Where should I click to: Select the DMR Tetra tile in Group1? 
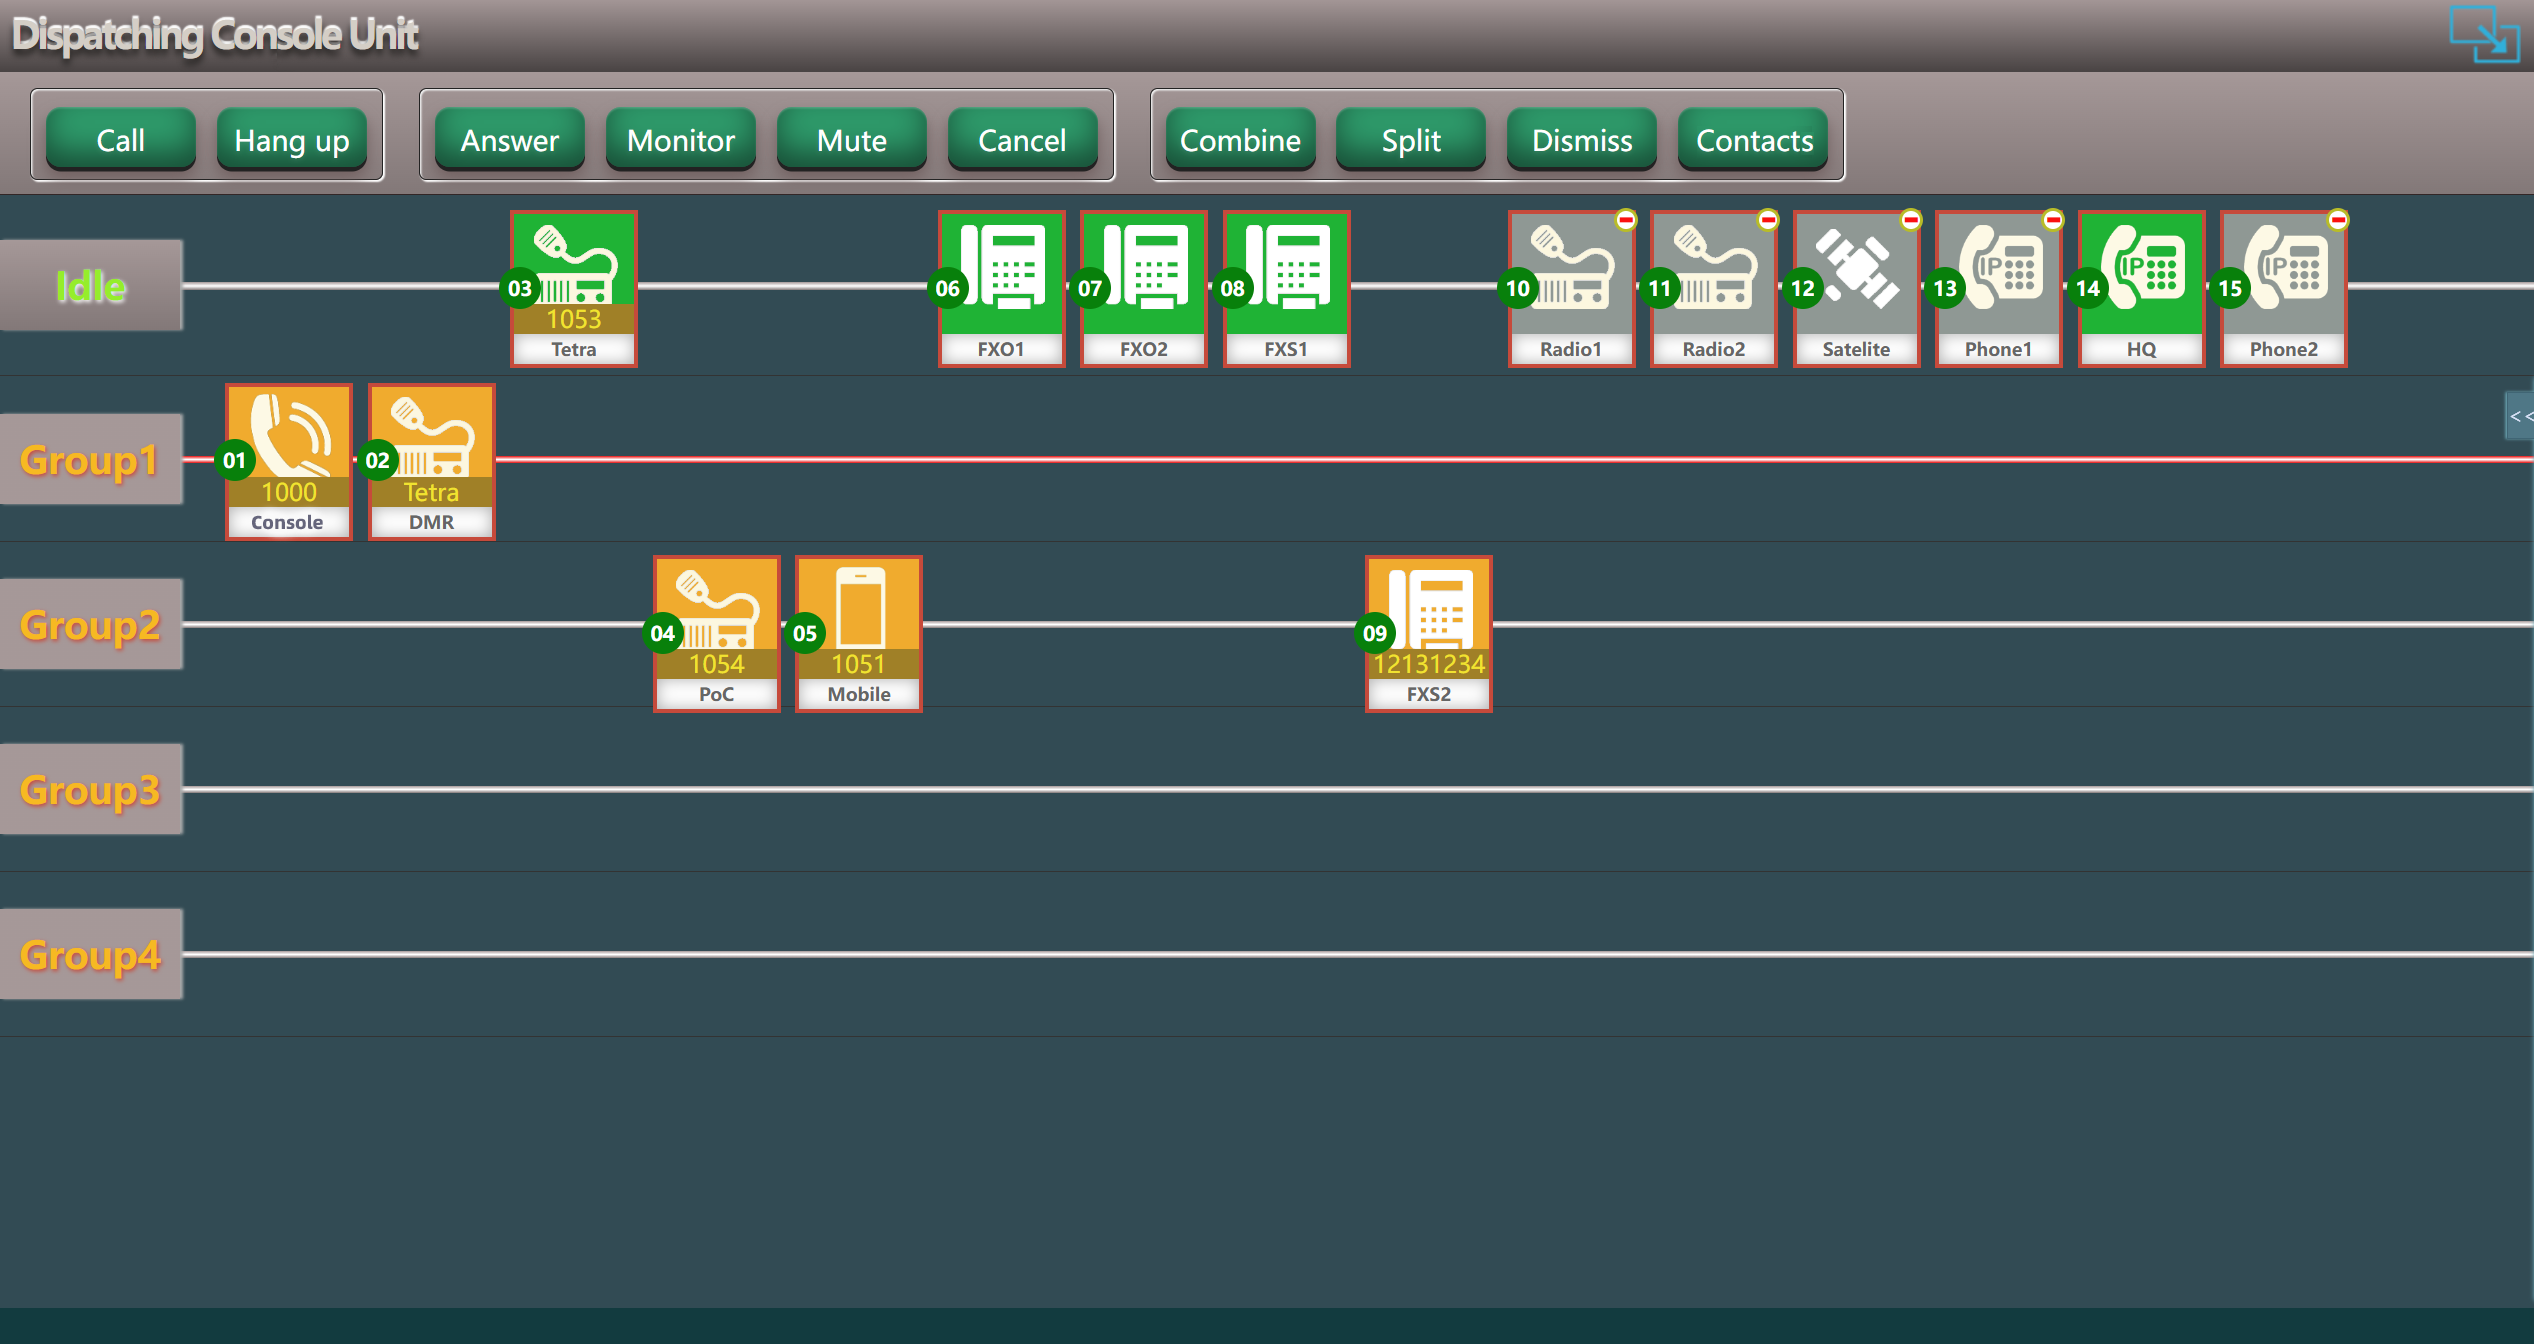pos(431,460)
